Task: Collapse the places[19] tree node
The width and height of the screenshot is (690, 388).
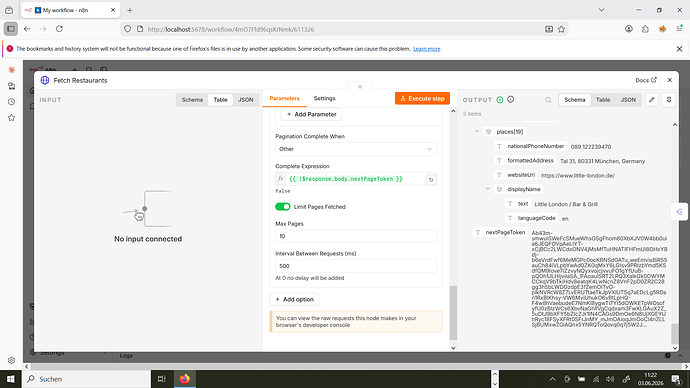Action: click(477, 132)
